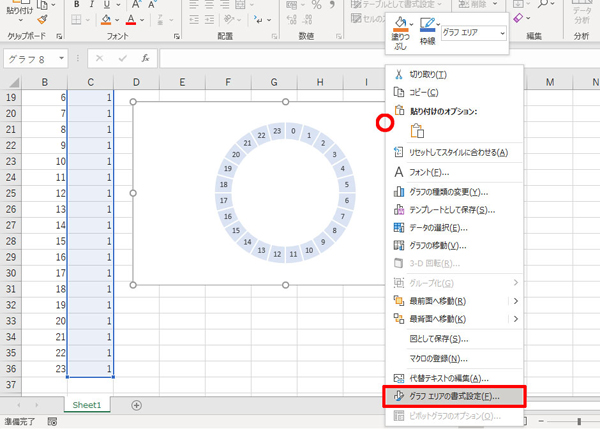Click the Select All corner triangle
This screenshot has height=429, width=600.
point(14,82)
